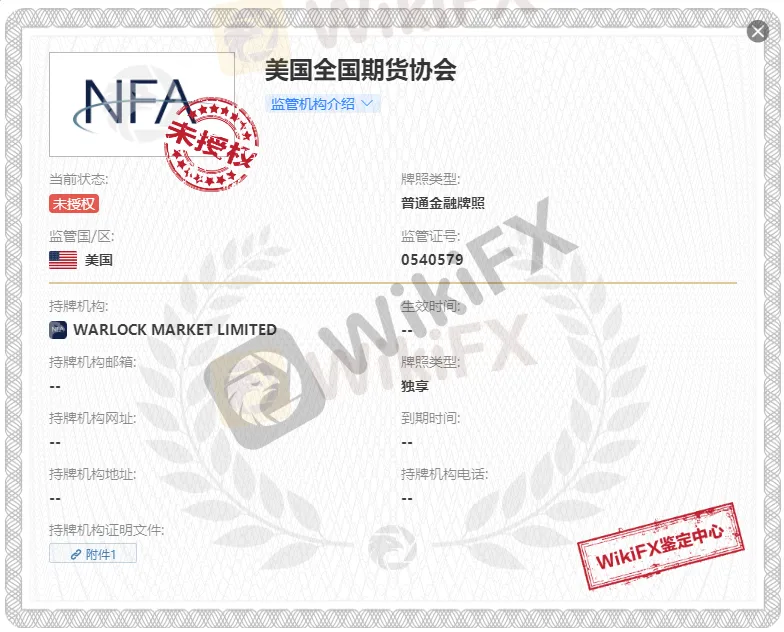Viewport: 784px width, 632px height.
Task: Click the 美国全国期货协会 title
Action: pos(360,70)
